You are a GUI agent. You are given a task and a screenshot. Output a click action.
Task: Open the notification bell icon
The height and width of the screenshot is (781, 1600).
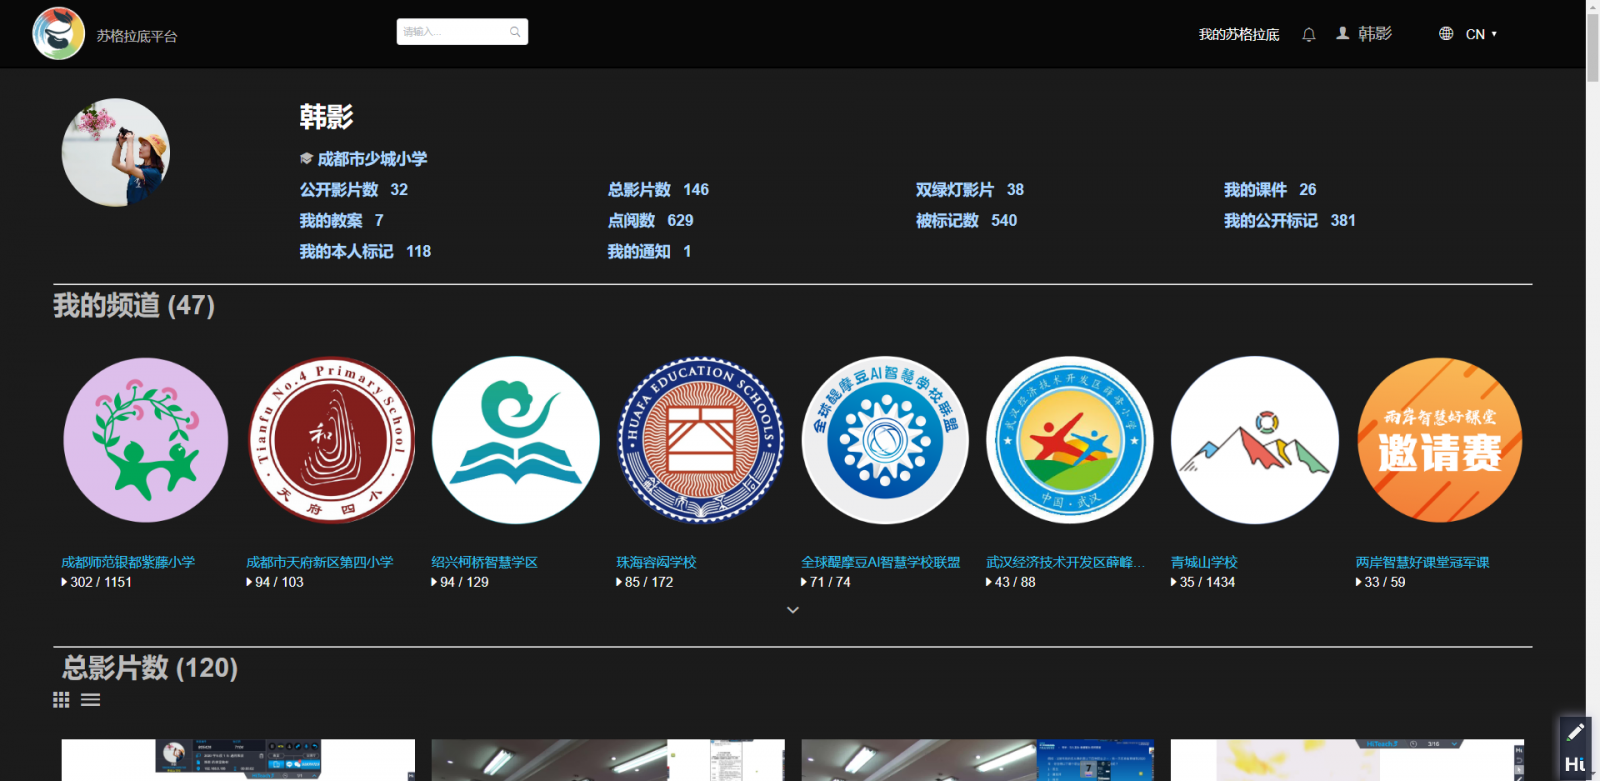pyautogui.click(x=1308, y=35)
